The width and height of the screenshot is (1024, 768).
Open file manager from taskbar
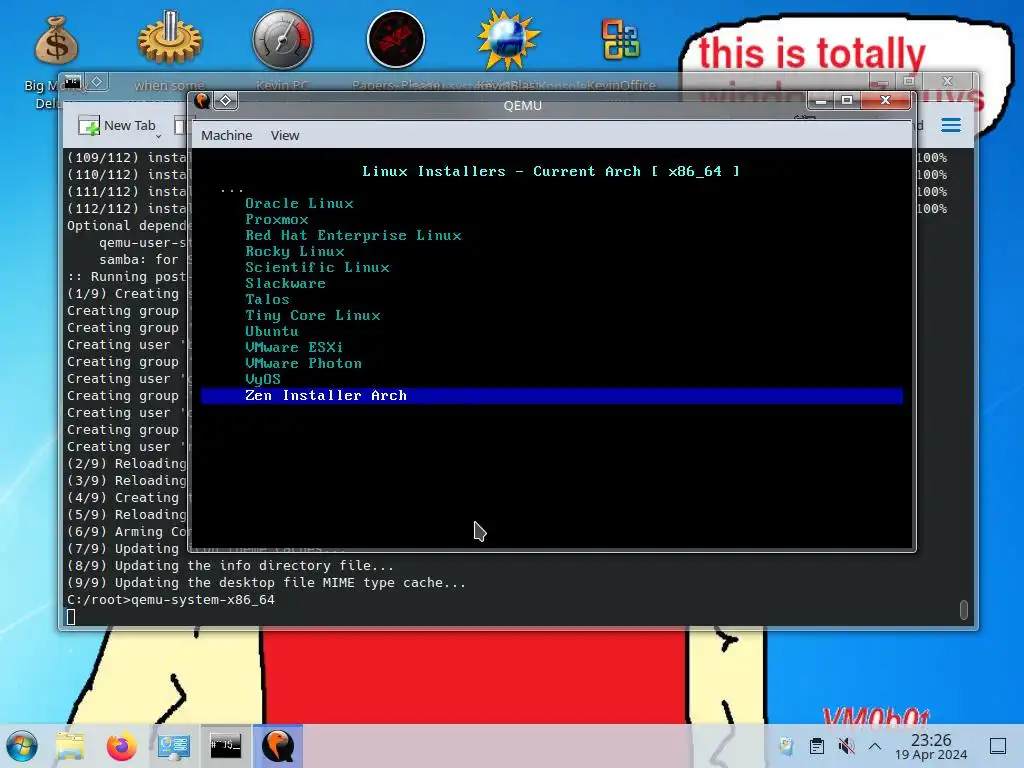[70, 746]
